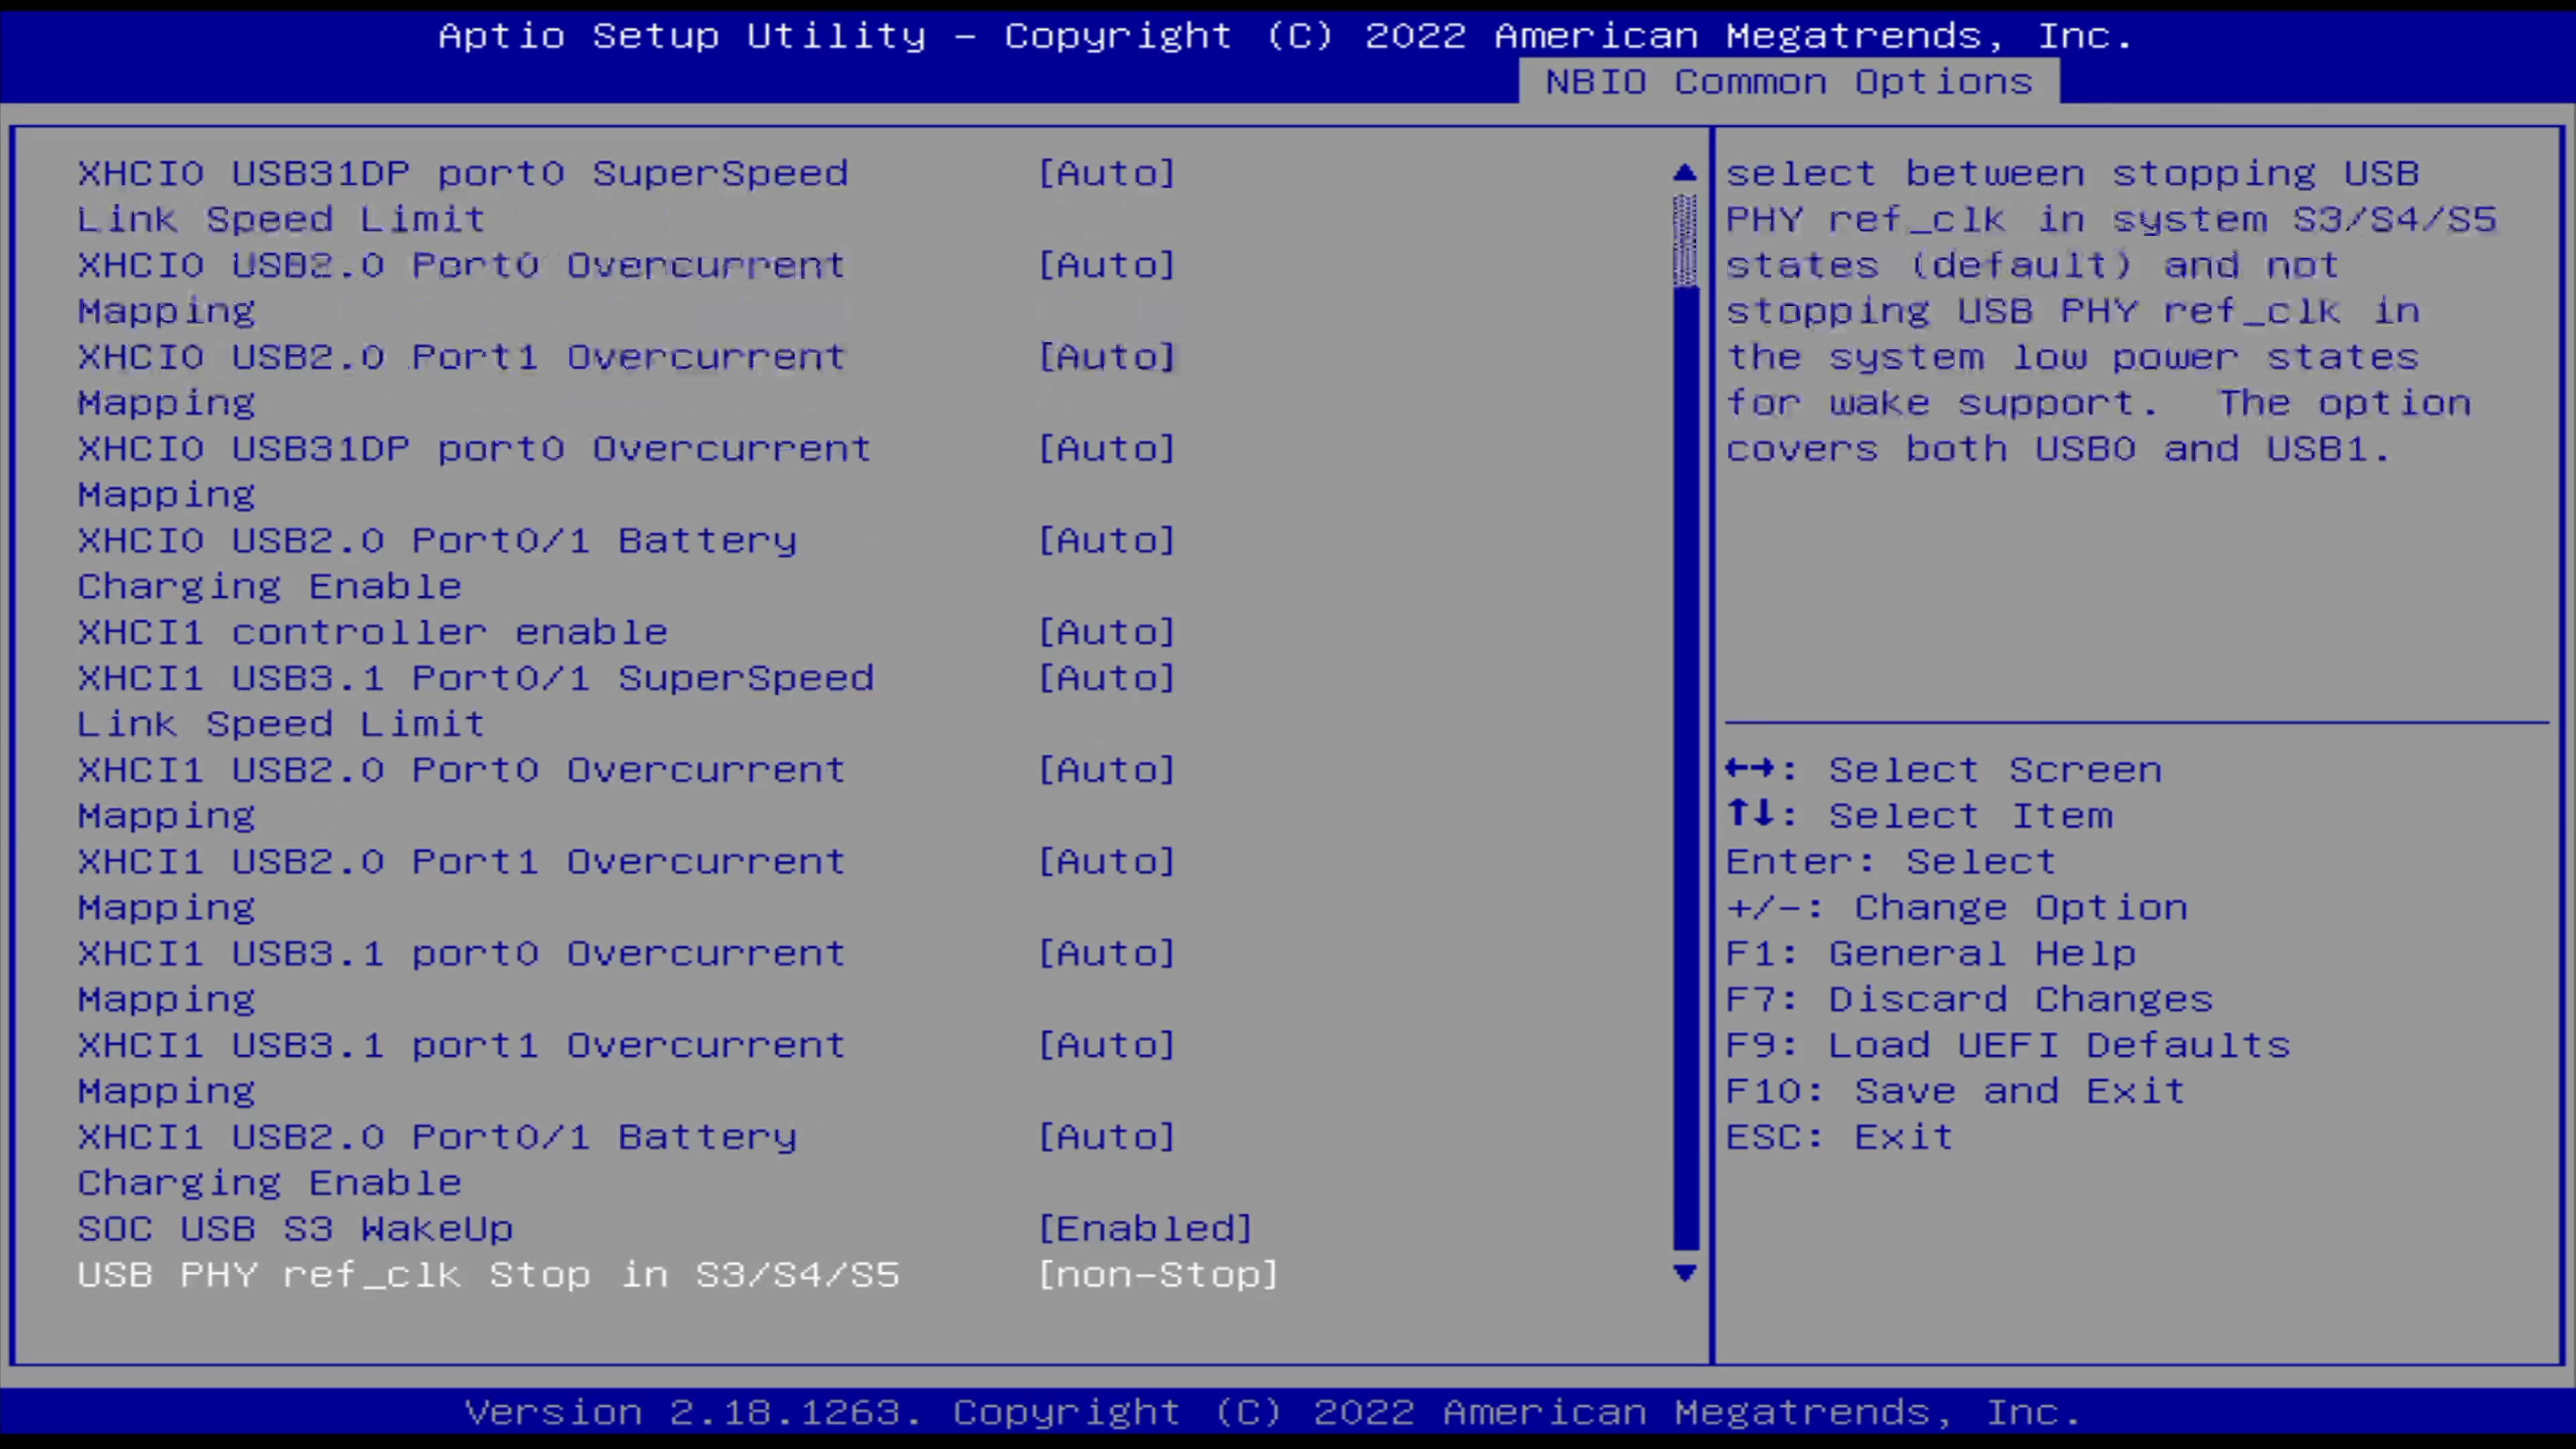
Task: Click the Enter: Select key hint
Action: (1891, 862)
